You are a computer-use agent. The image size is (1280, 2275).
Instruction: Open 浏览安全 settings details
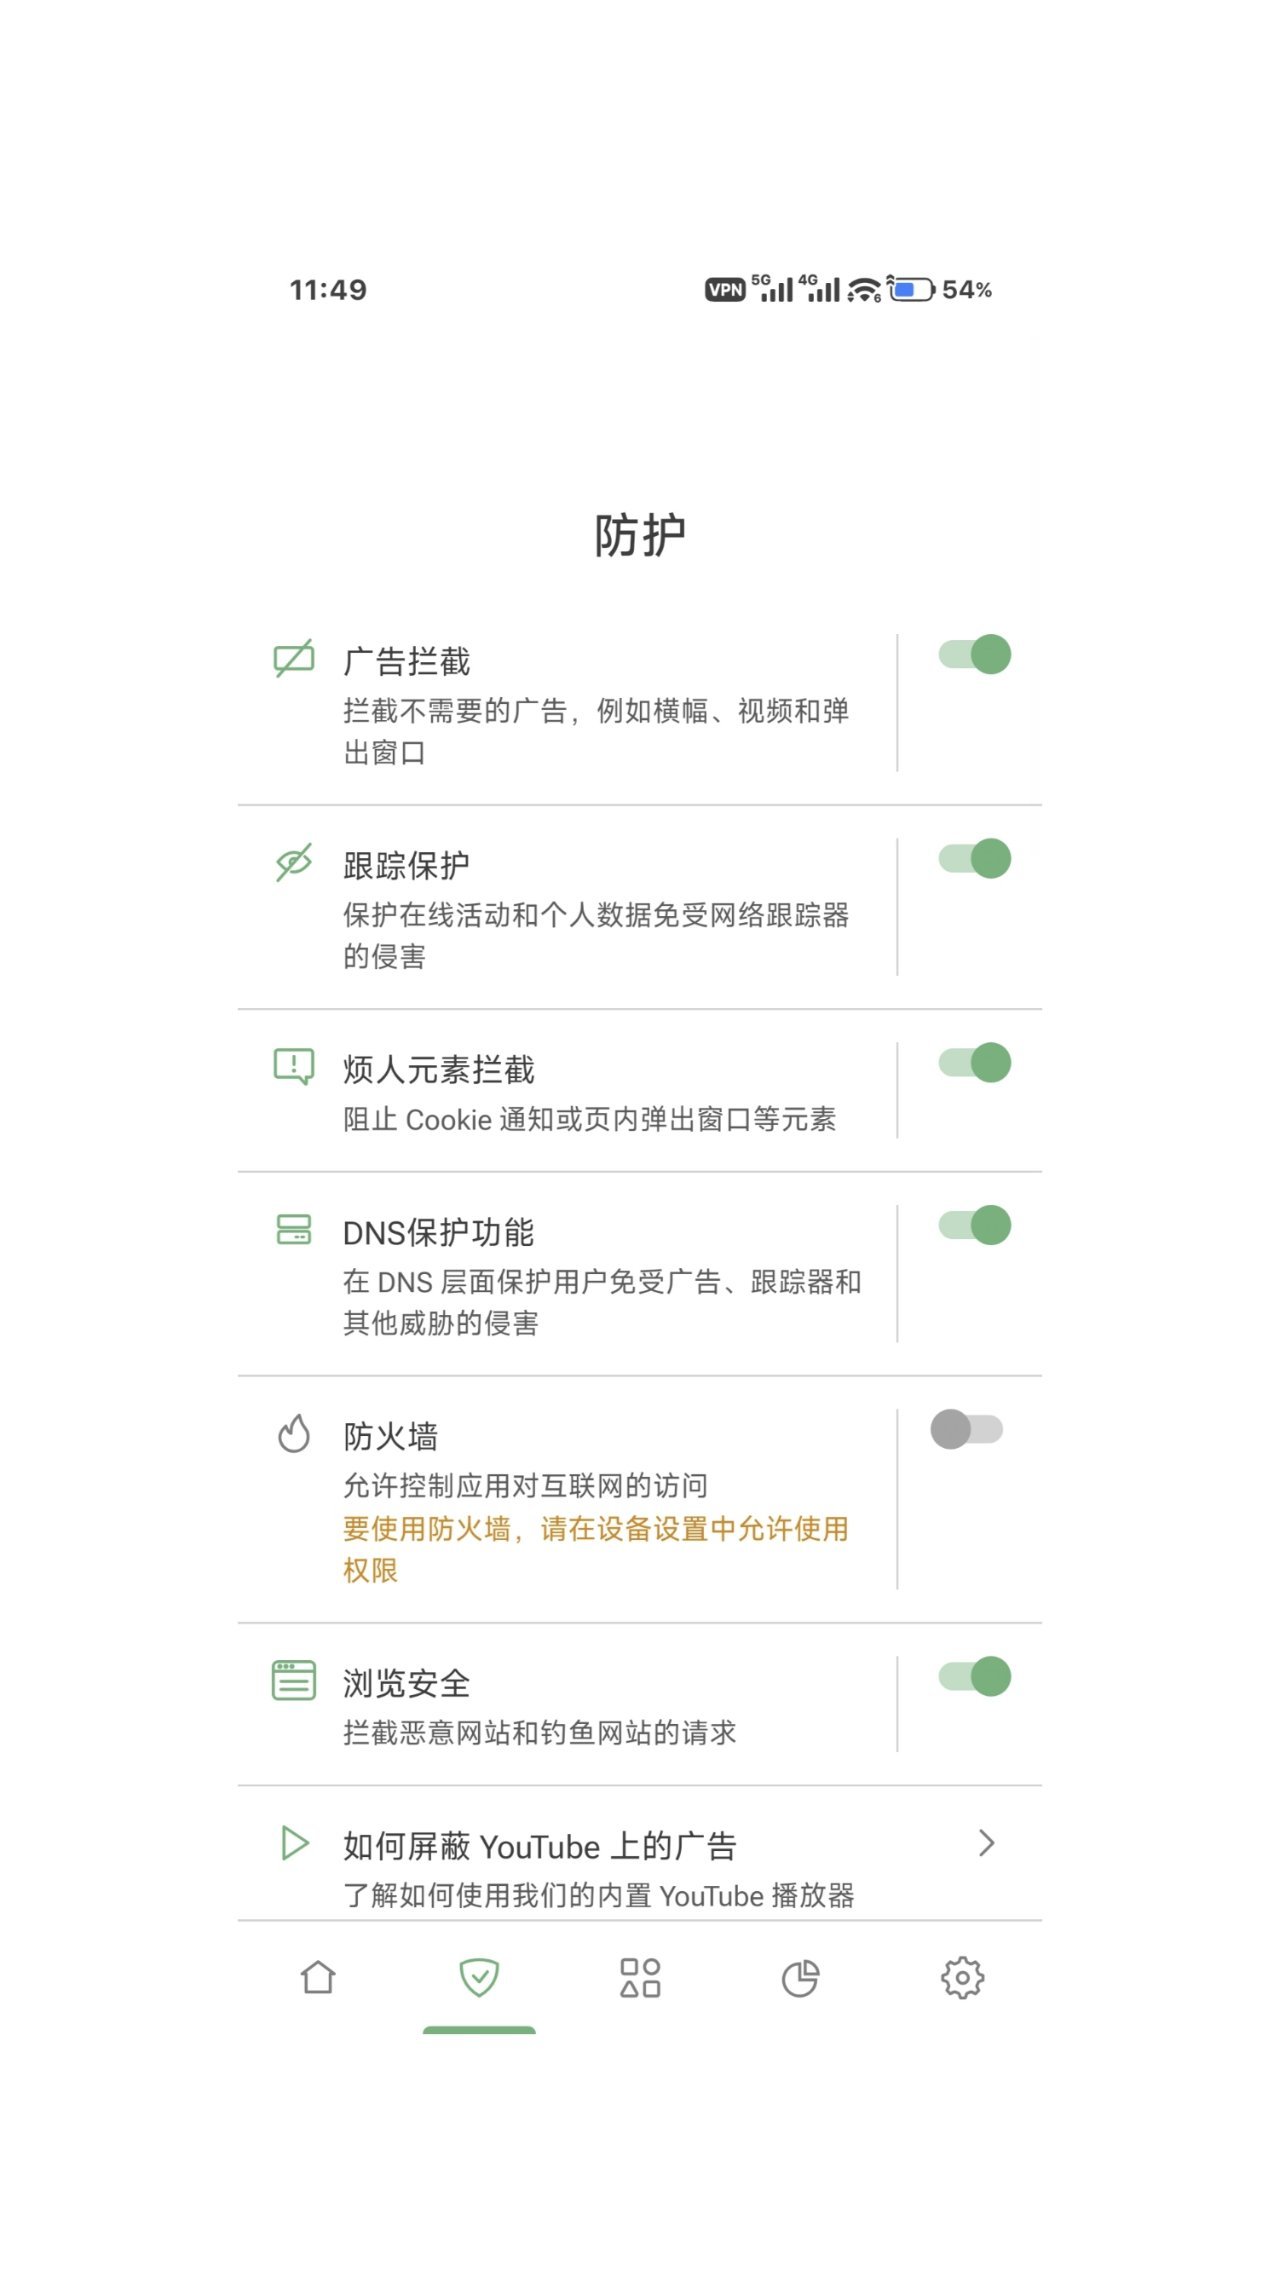tap(540, 1704)
